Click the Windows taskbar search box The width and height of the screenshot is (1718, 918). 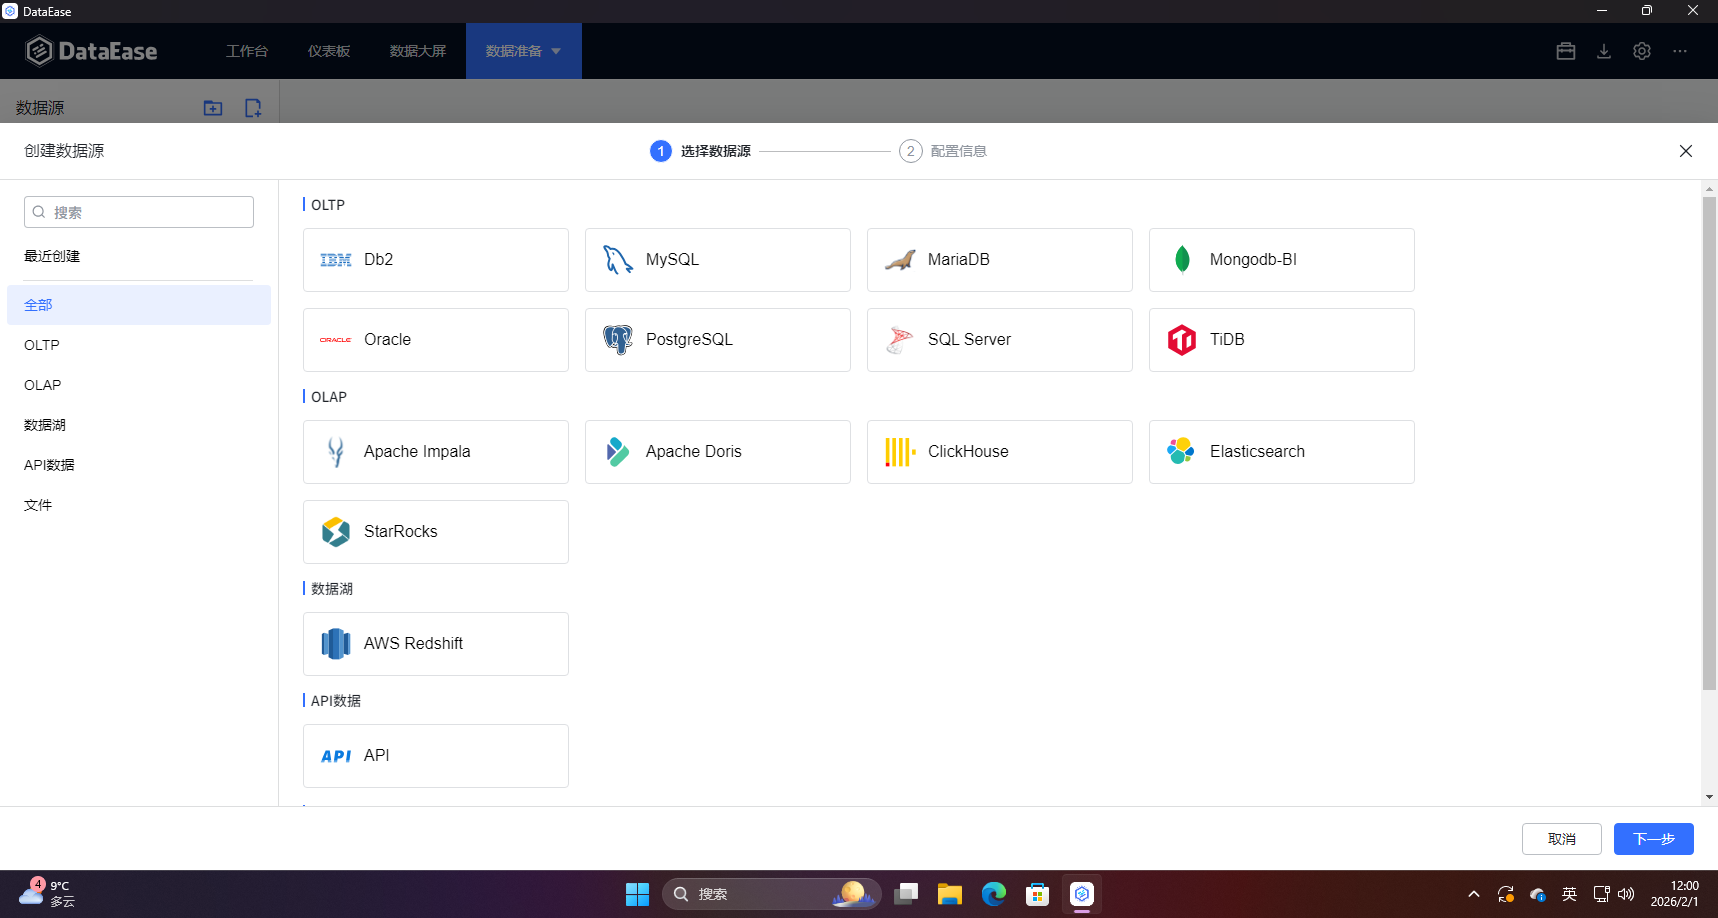click(771, 894)
